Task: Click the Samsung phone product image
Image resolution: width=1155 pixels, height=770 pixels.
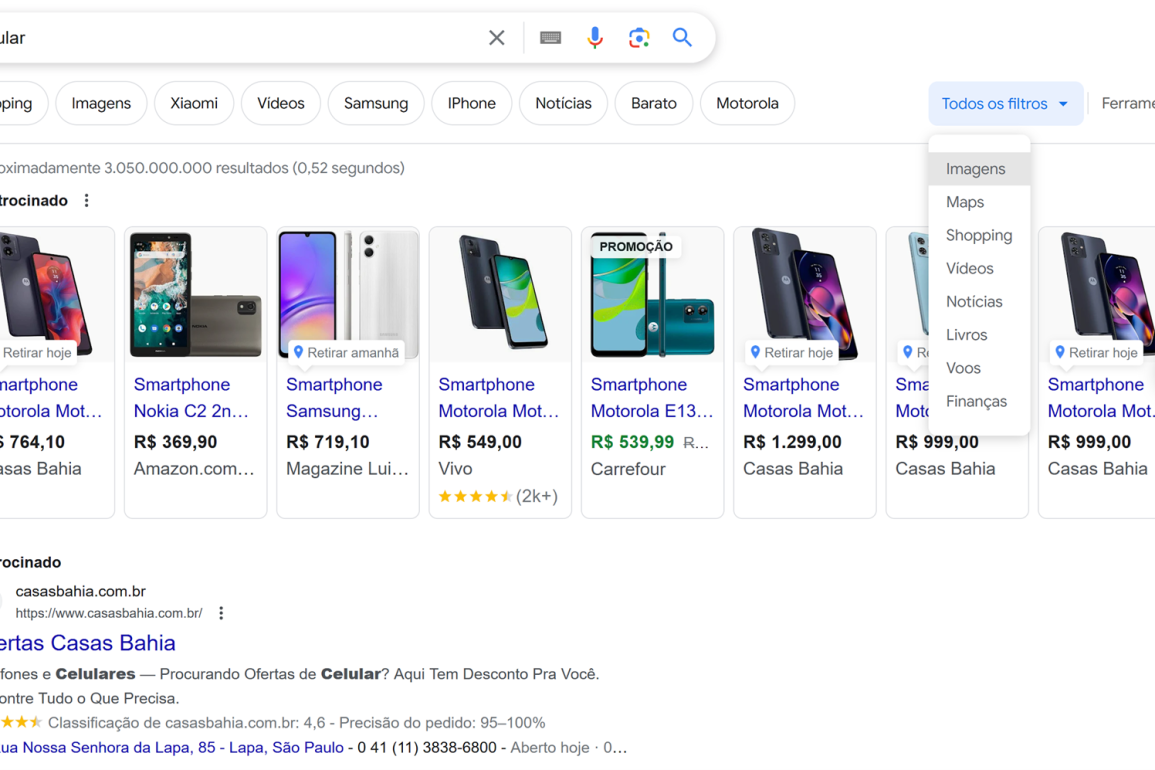Action: [348, 295]
